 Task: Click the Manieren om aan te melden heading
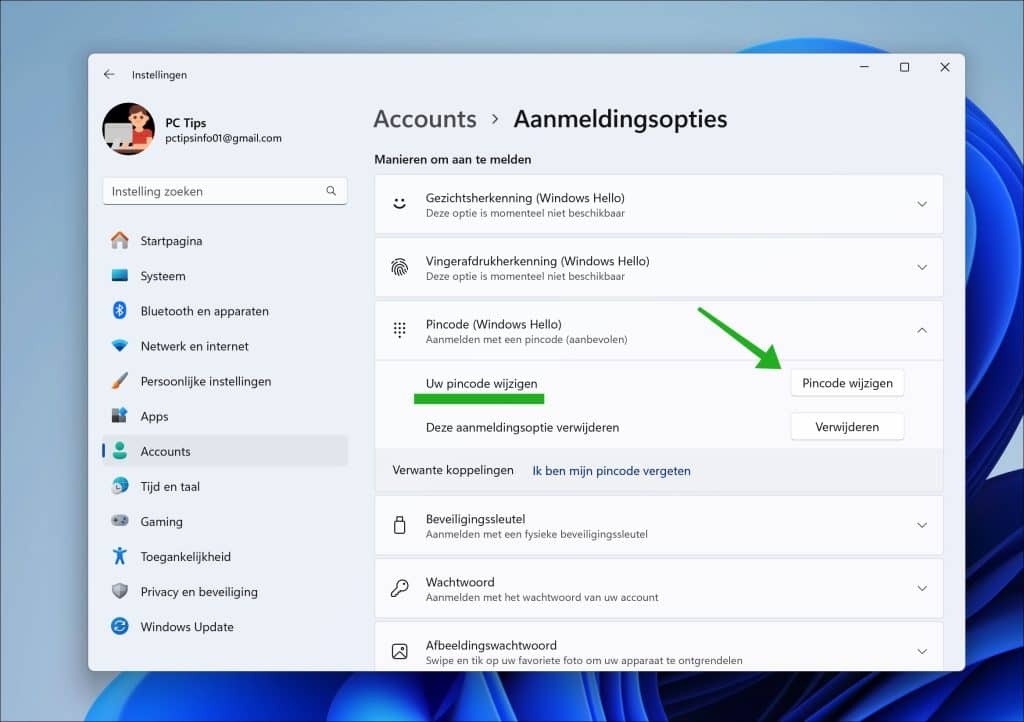pos(453,159)
